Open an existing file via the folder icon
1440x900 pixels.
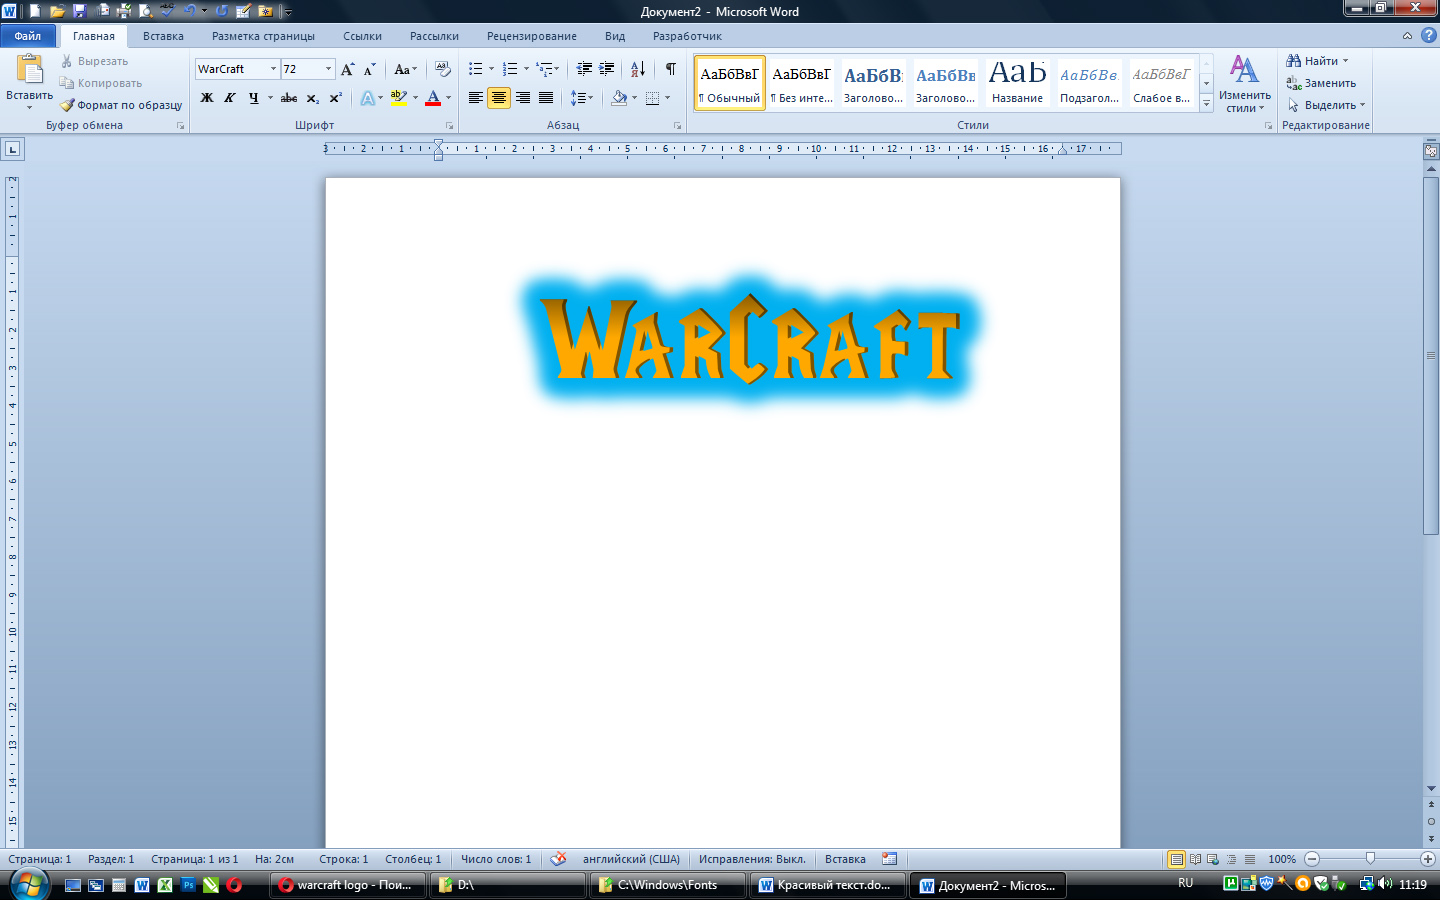57,11
